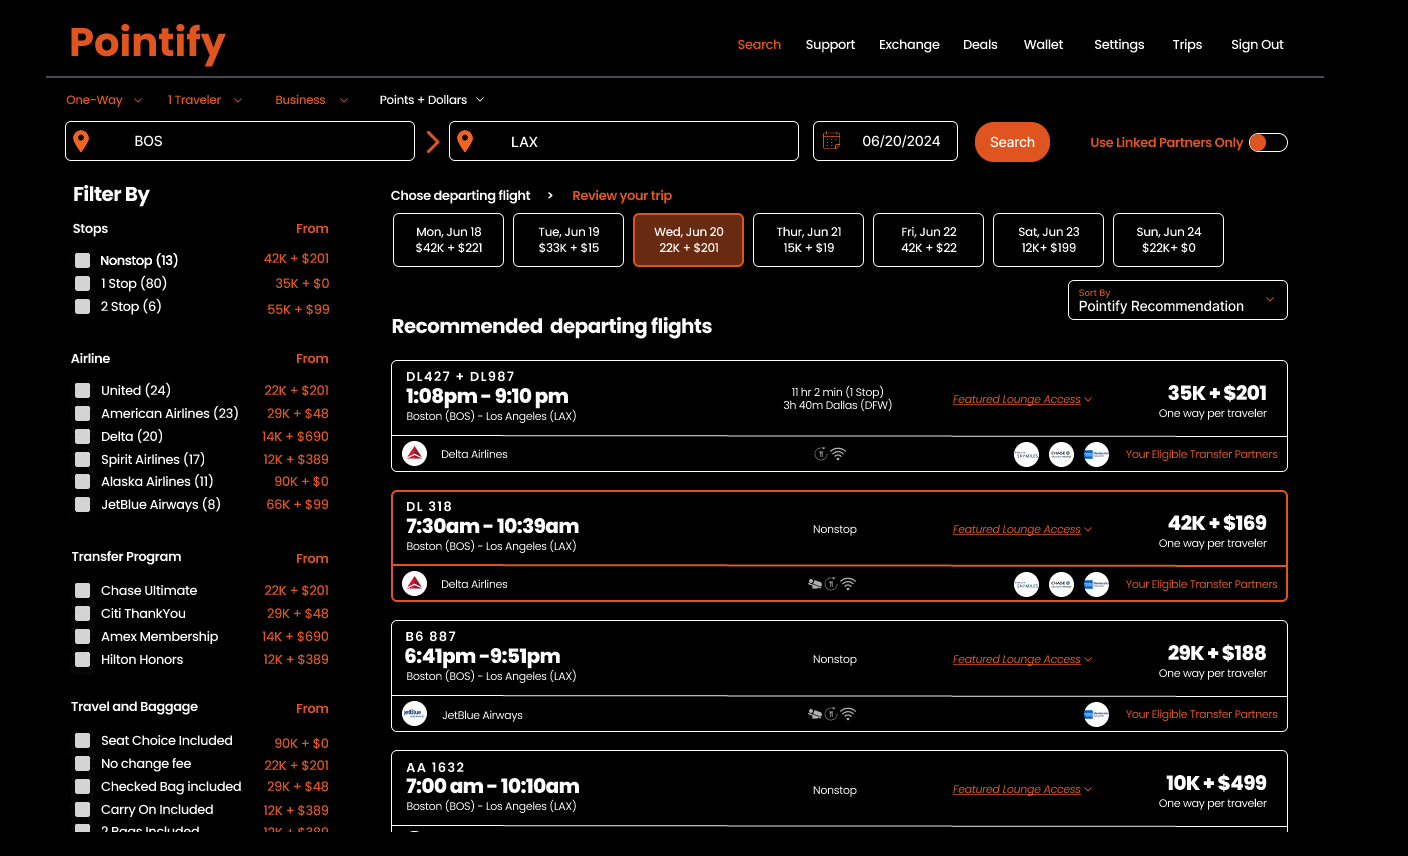Open the Deals menu item
Screen dimensions: 1408x856
pyautogui.click(x=980, y=44)
